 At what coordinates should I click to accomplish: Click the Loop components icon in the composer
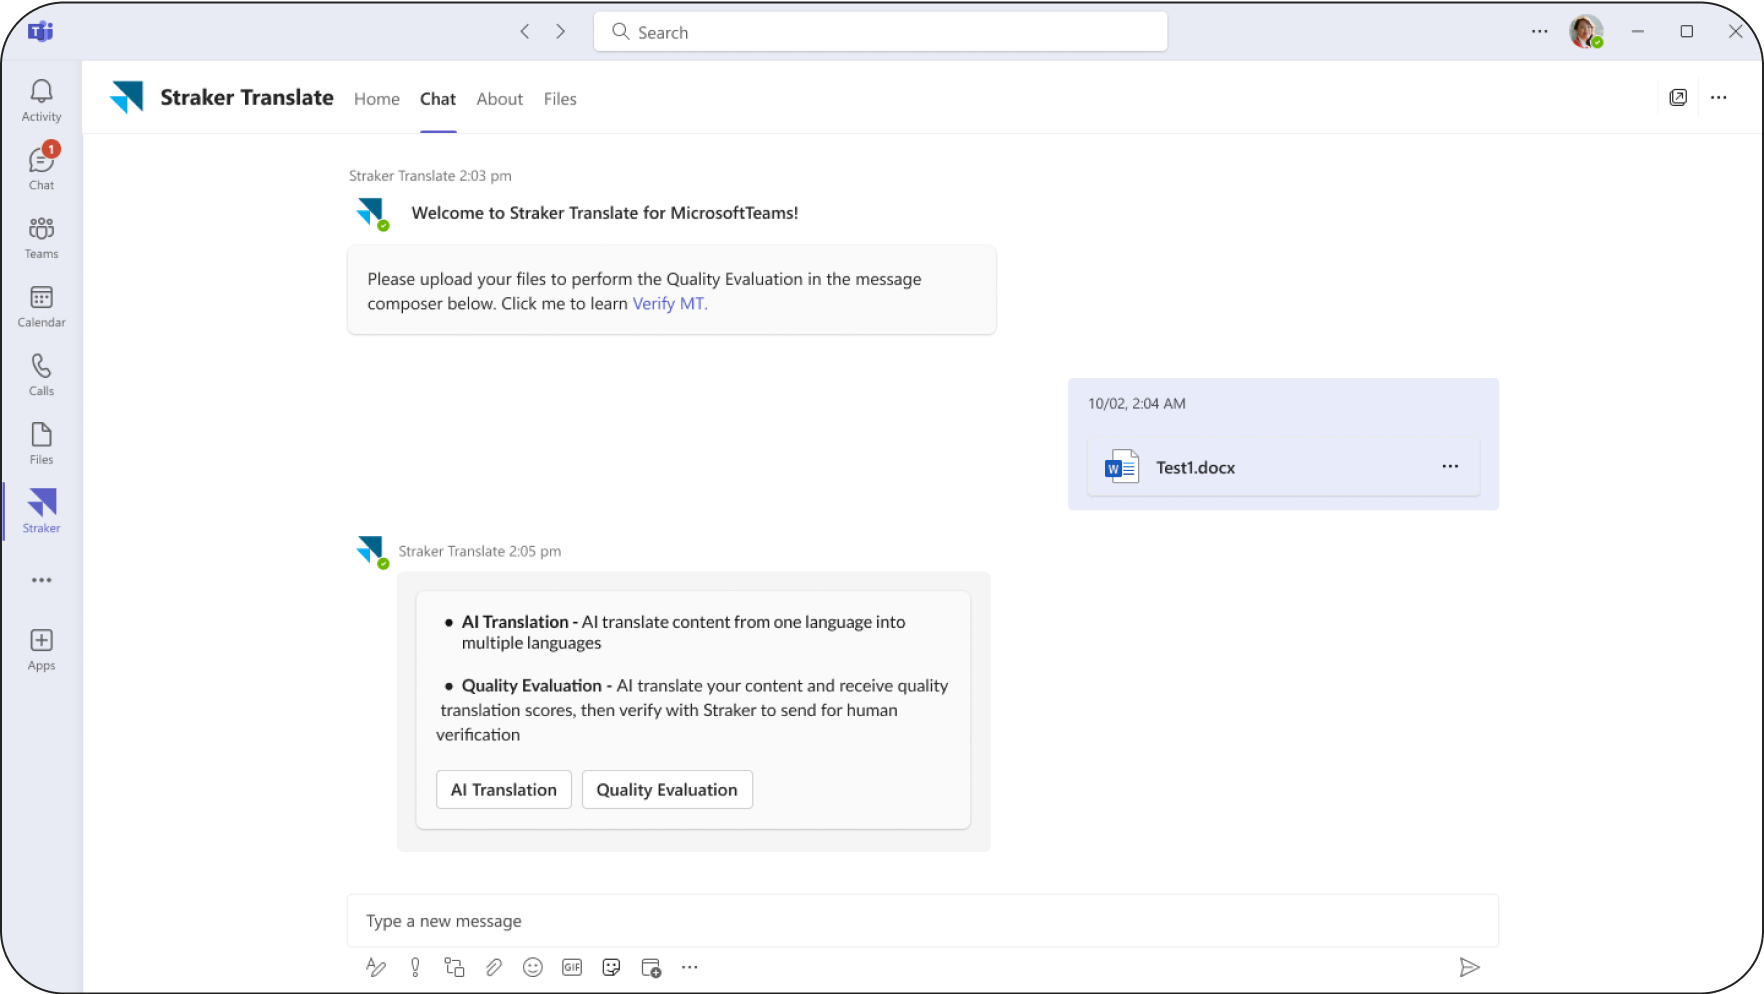point(454,967)
